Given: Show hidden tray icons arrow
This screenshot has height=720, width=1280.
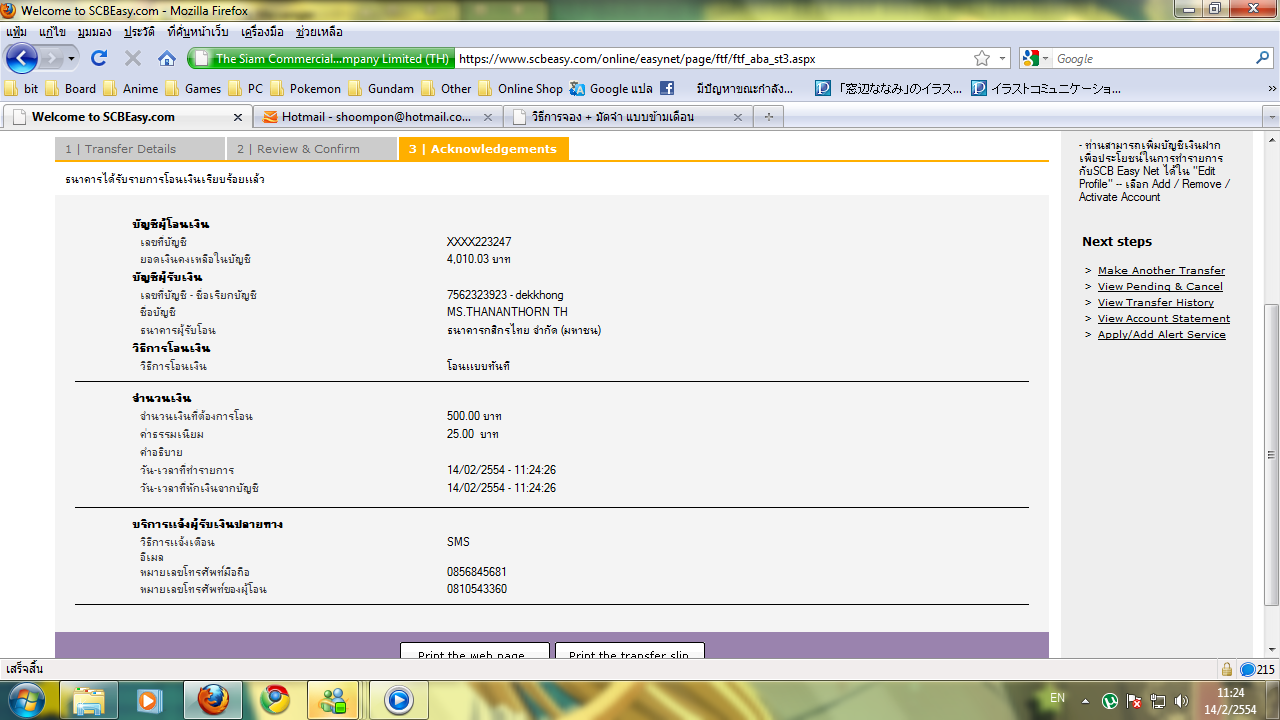Looking at the screenshot, I should 1086,701.
